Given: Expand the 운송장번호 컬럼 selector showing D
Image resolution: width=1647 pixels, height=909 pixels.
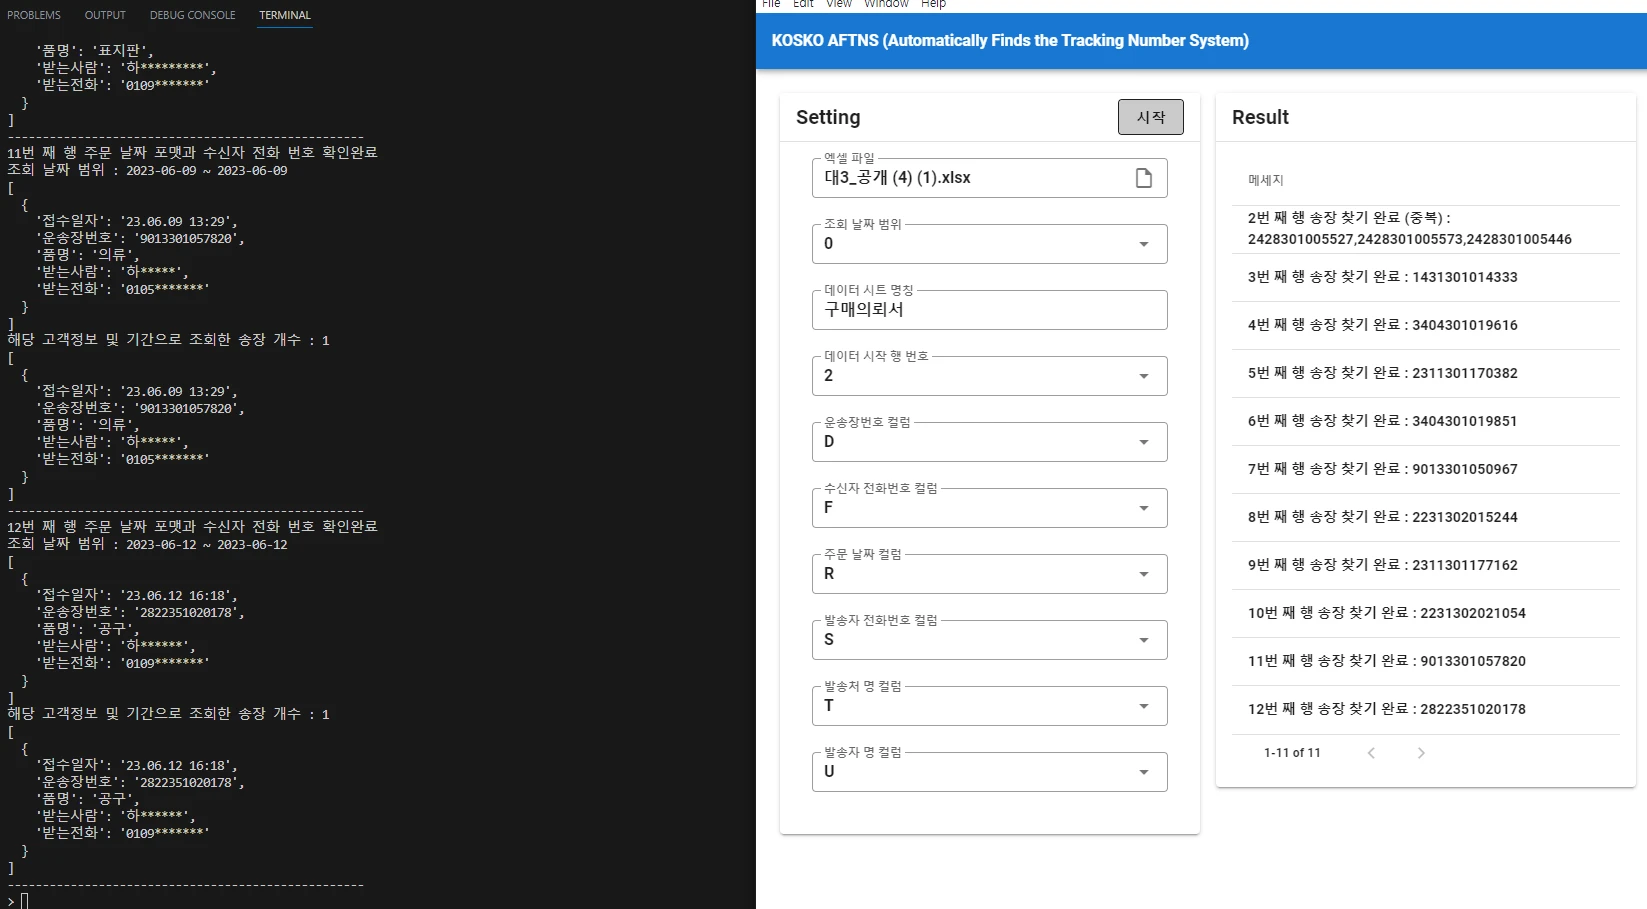Looking at the screenshot, I should coord(1144,441).
